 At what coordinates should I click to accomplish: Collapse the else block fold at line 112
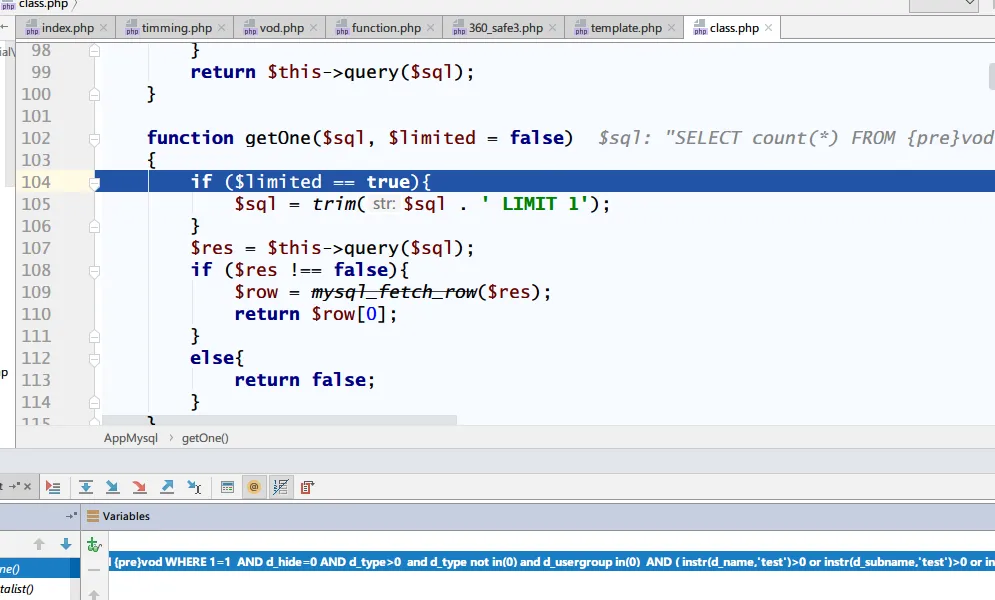95,358
